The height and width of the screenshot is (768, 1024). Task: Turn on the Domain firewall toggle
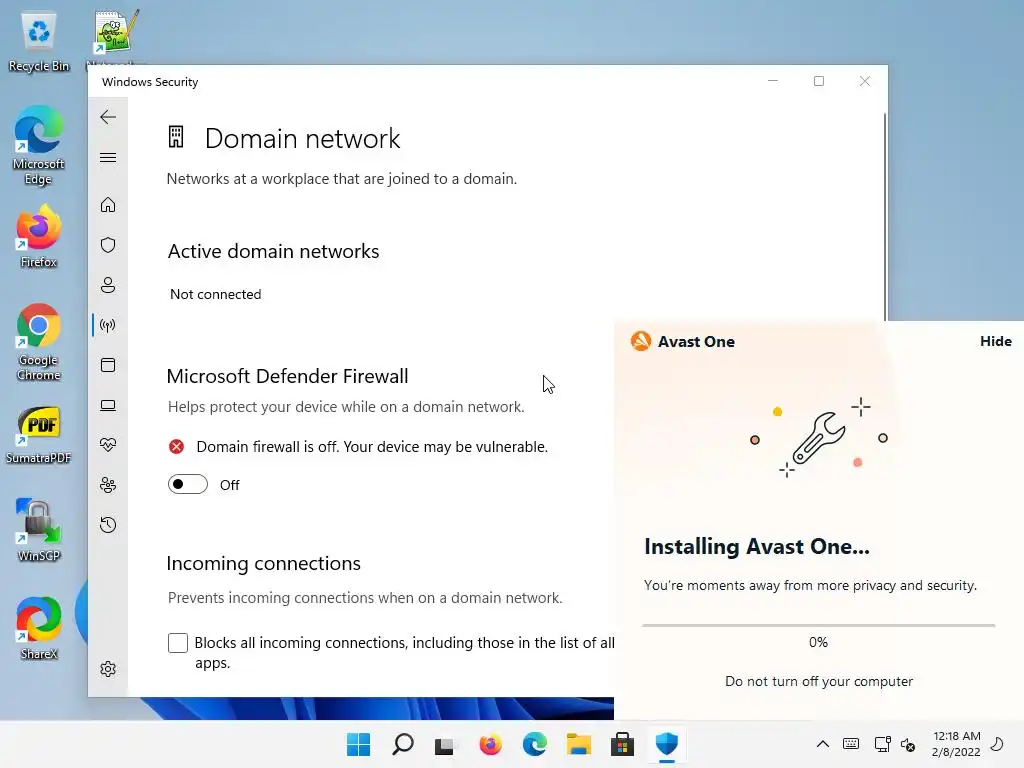pyautogui.click(x=187, y=484)
